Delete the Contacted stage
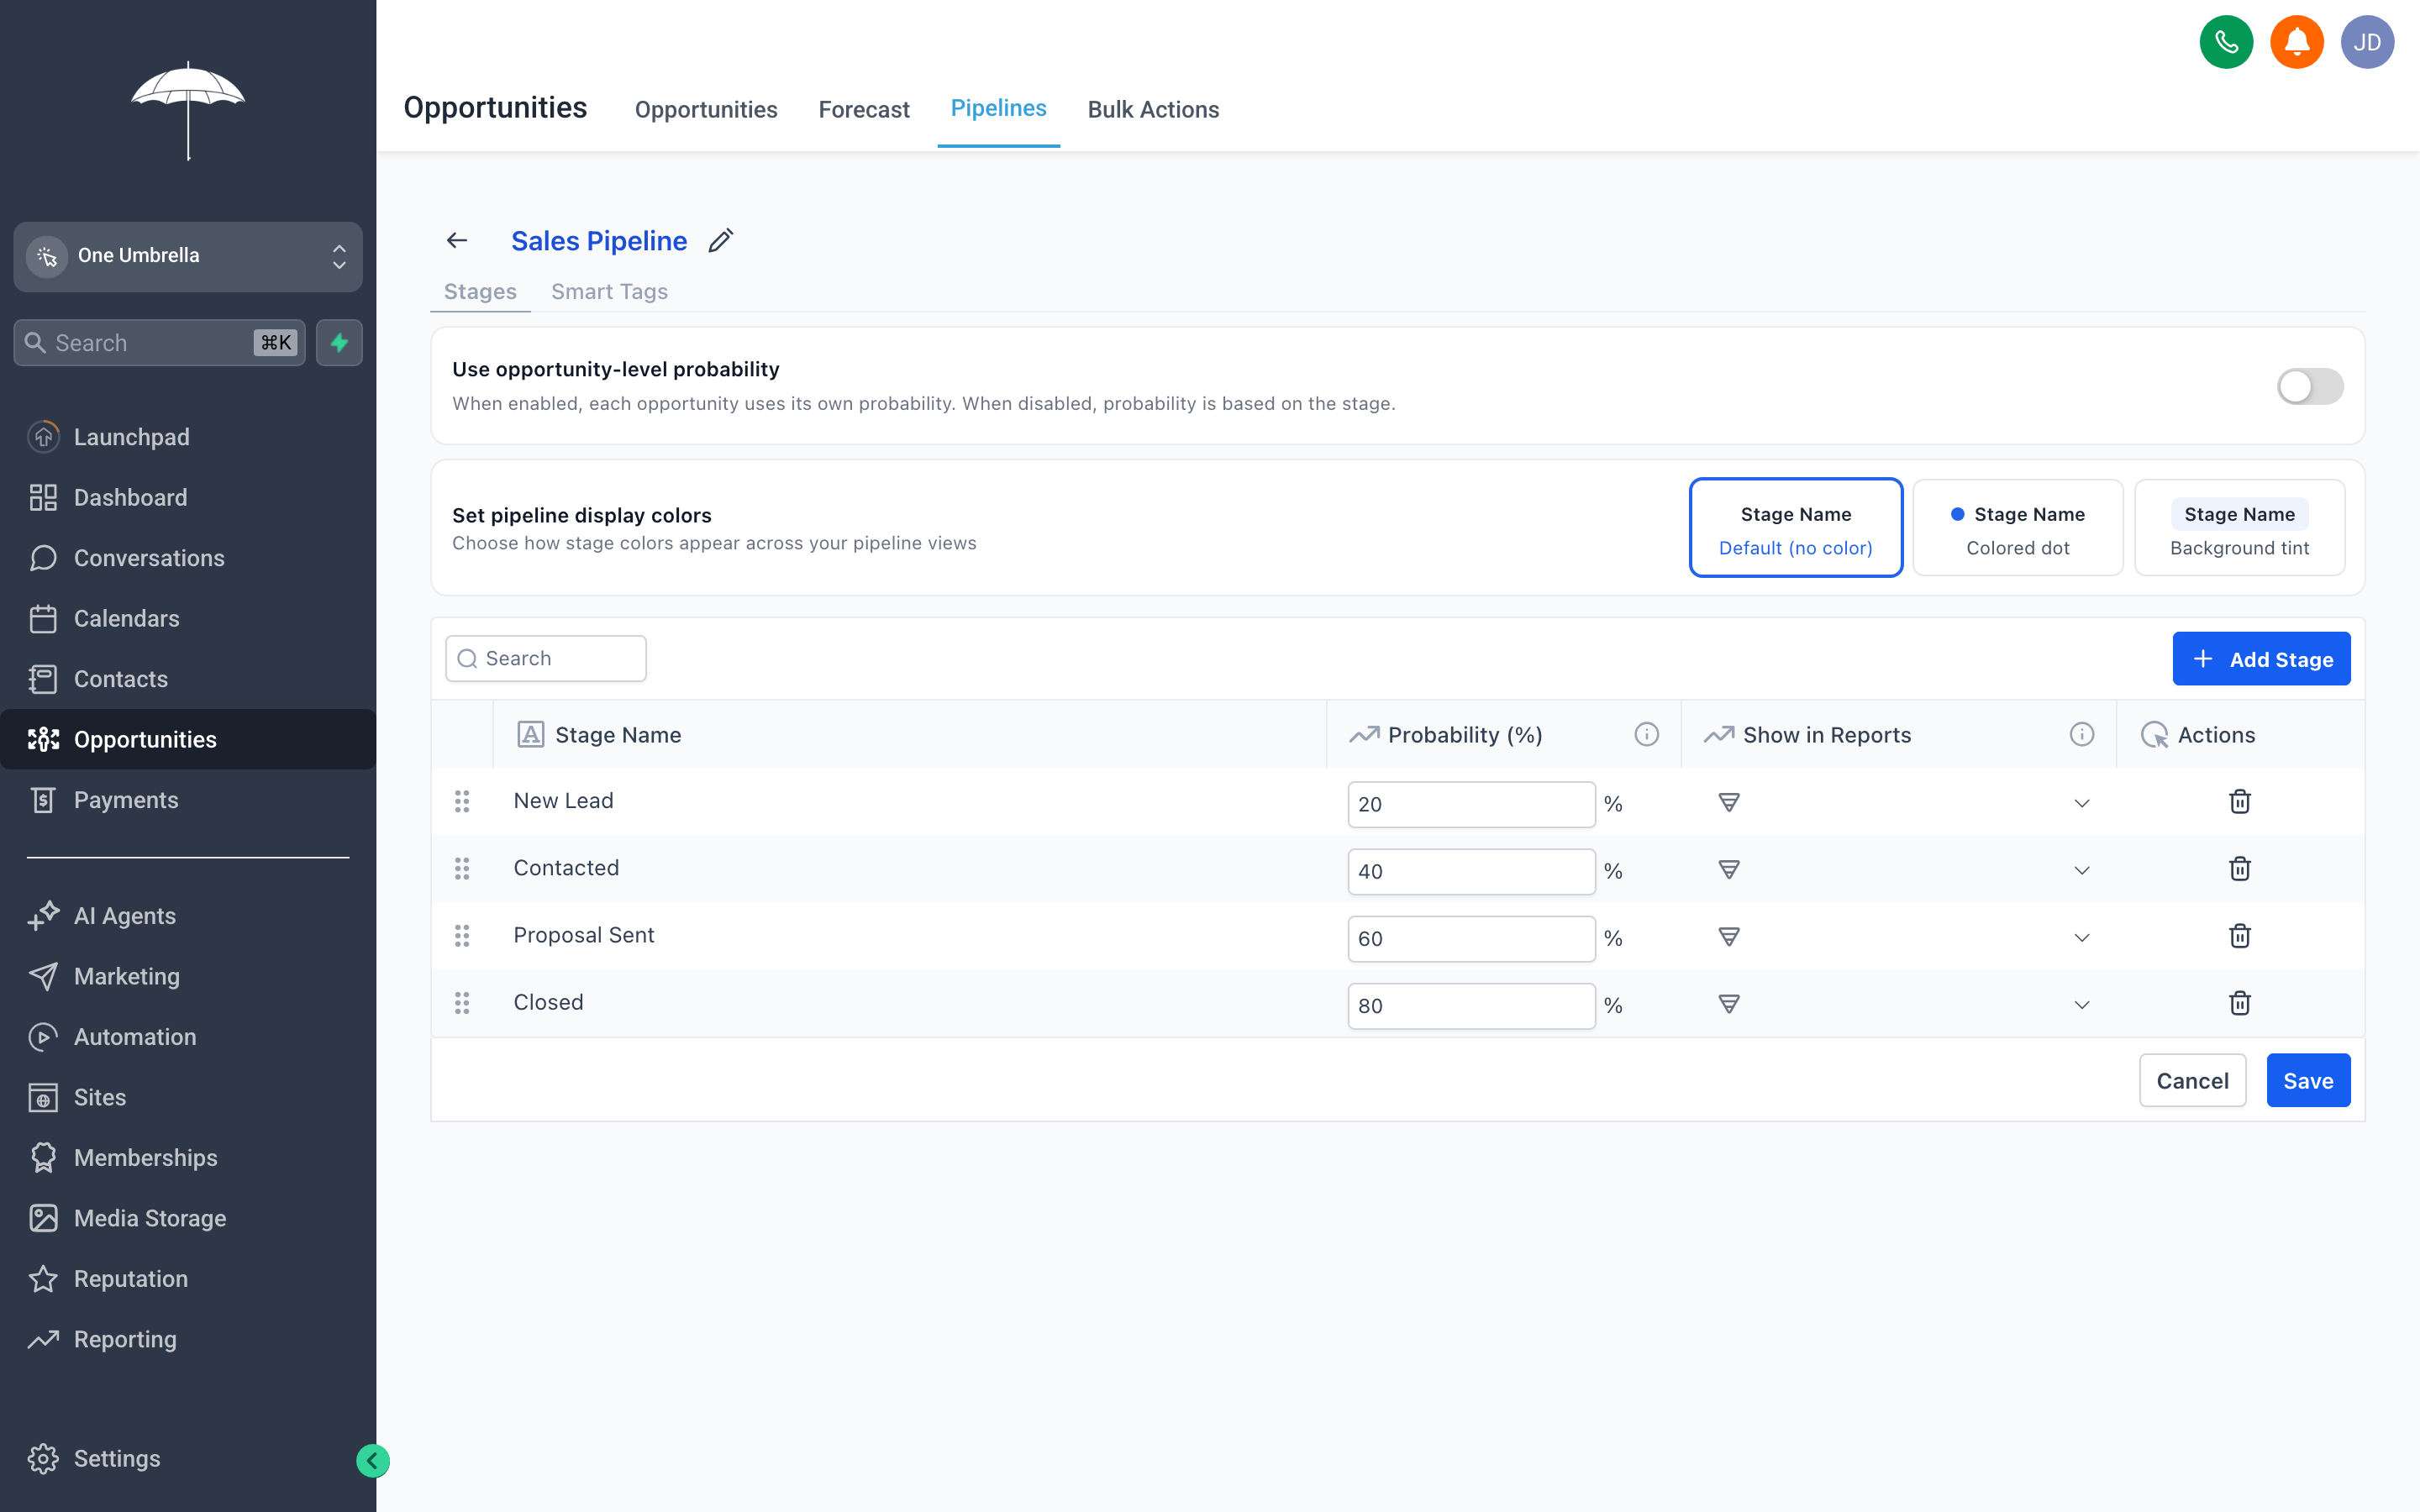The width and height of the screenshot is (2420, 1512). pos(2240,868)
